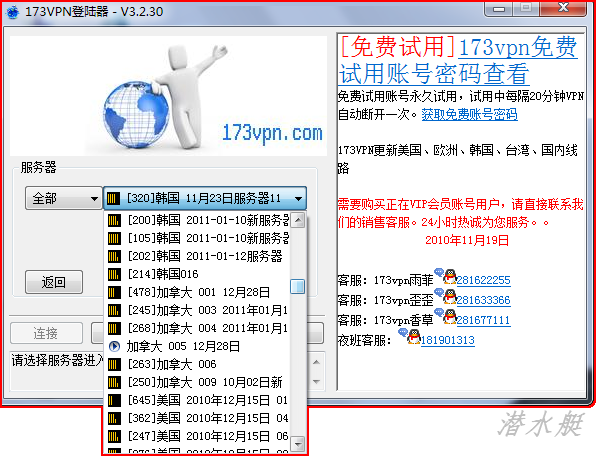Viewport: 596px width, 456px height.
Task: Close the 173VPN登陆器 window
Action: click(x=563, y=8)
